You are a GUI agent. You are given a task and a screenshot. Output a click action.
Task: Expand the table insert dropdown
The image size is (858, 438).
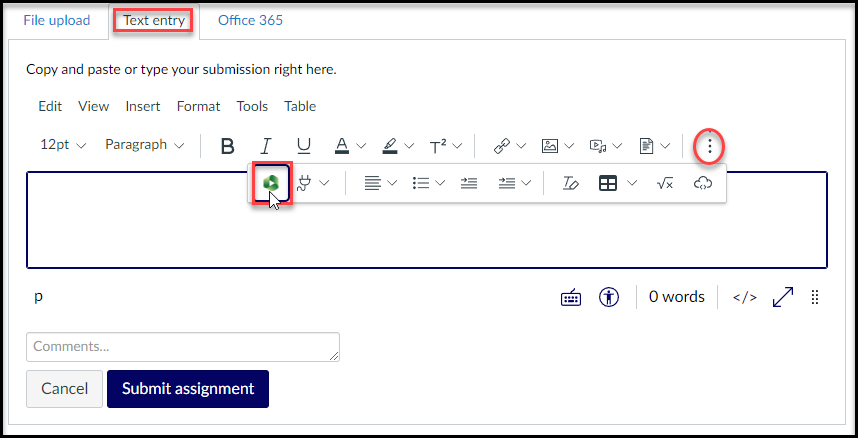coord(633,184)
